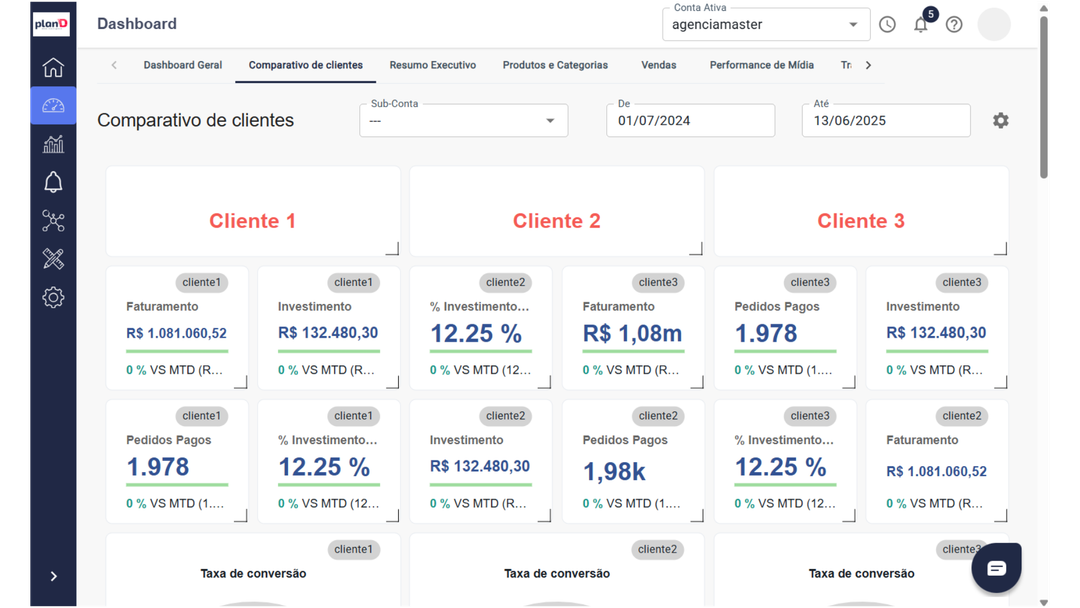
Task: Click resize handle of Cliente 2 card
Action: (697, 249)
